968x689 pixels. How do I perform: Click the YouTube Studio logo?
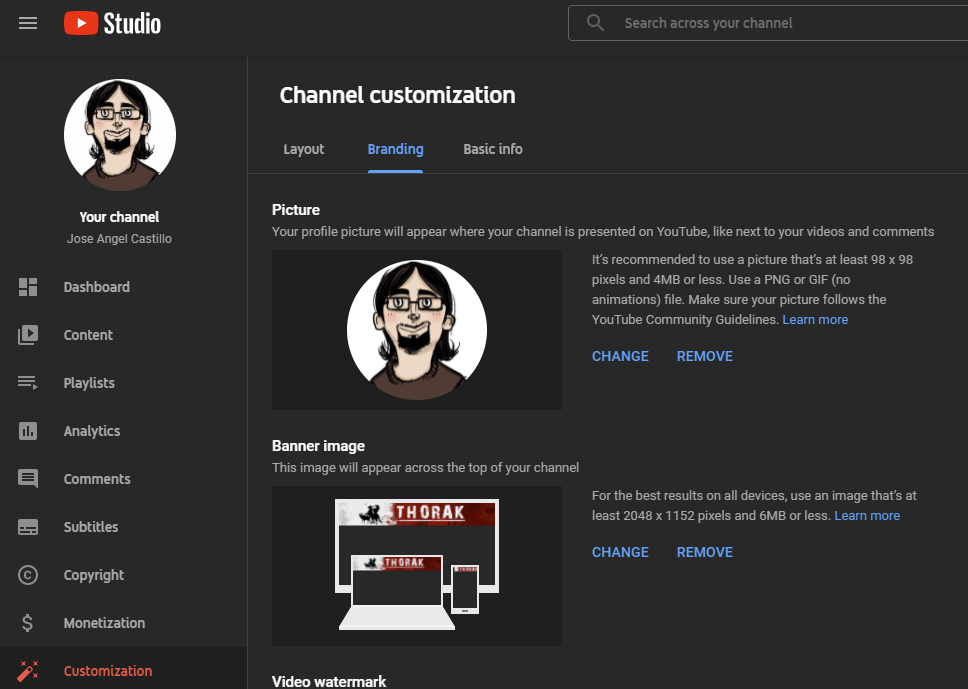pyautogui.click(x=112, y=23)
